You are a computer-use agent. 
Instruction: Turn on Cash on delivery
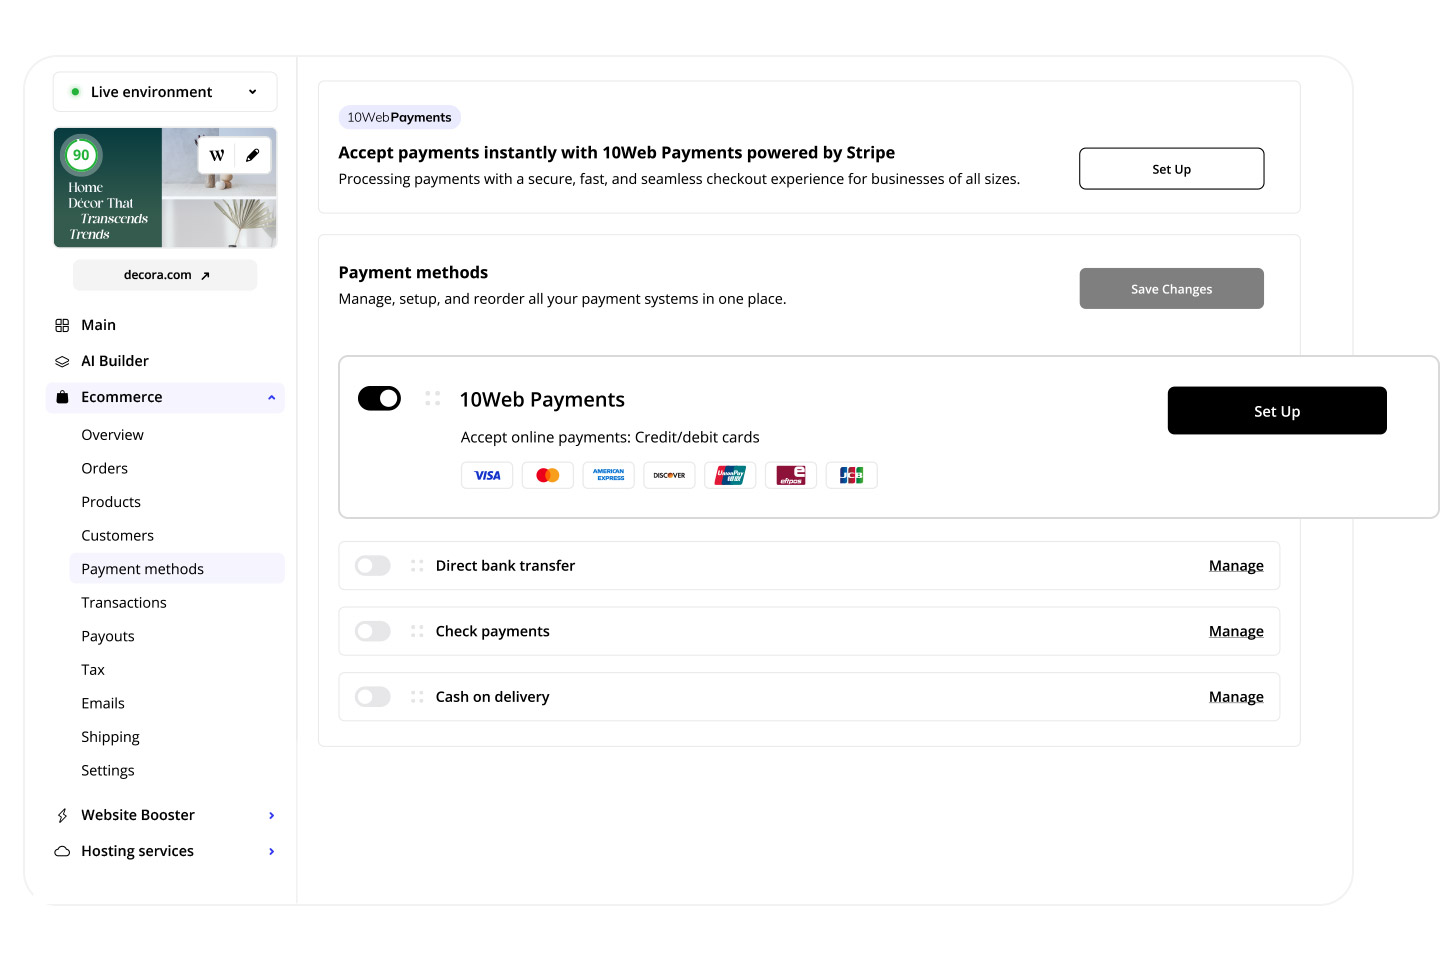click(372, 696)
